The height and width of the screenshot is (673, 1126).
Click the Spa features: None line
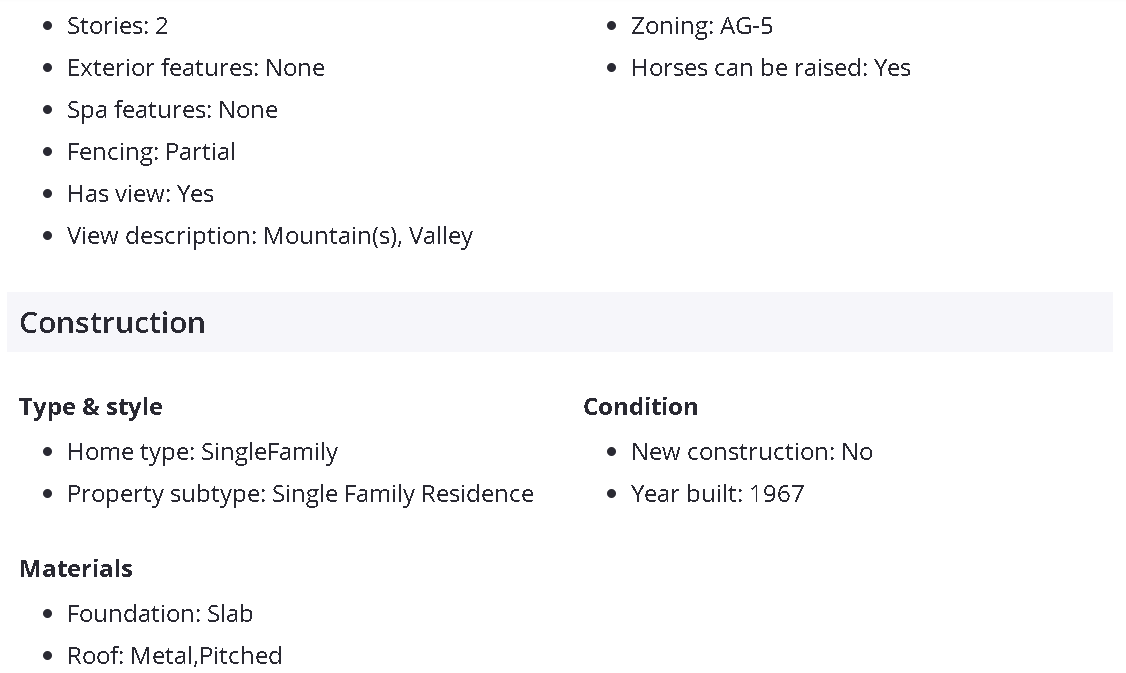coord(172,110)
